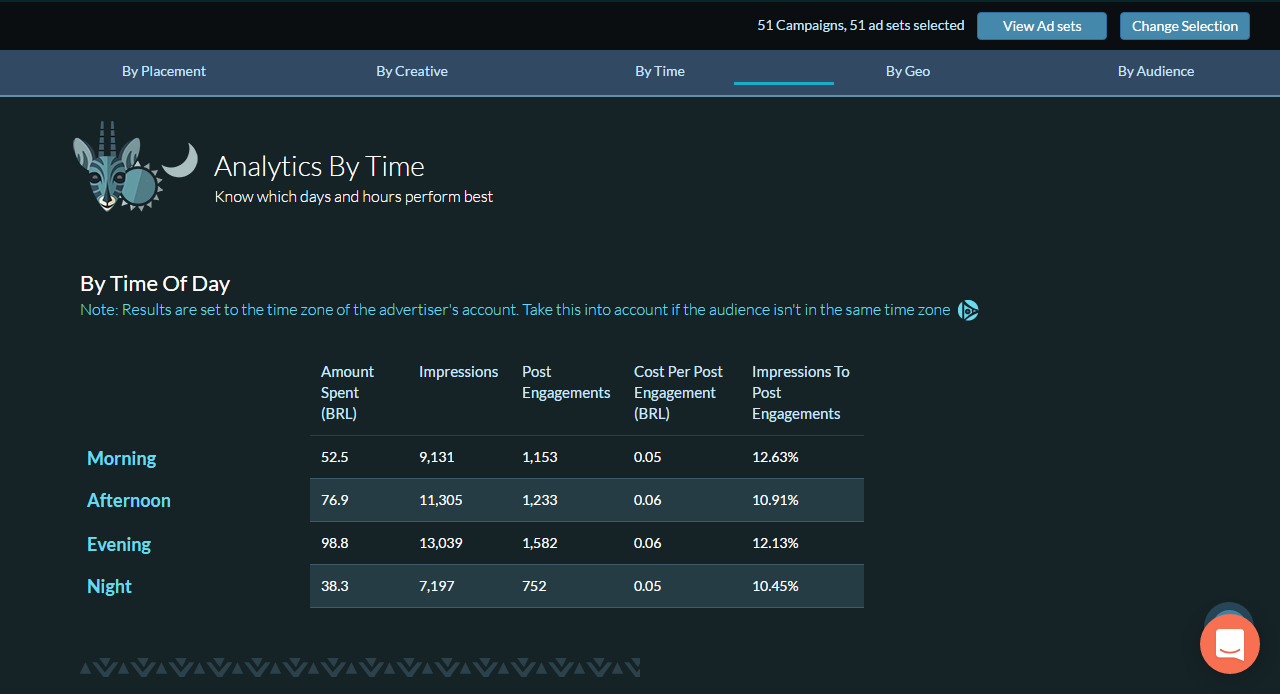The image size is (1280, 694).
Task: Click the Night impressions 7,197
Action: point(437,586)
